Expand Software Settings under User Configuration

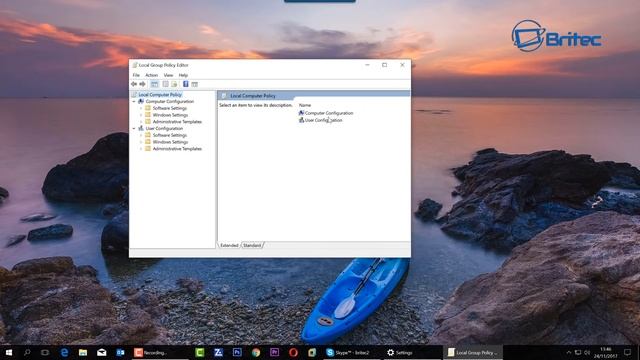click(141, 135)
